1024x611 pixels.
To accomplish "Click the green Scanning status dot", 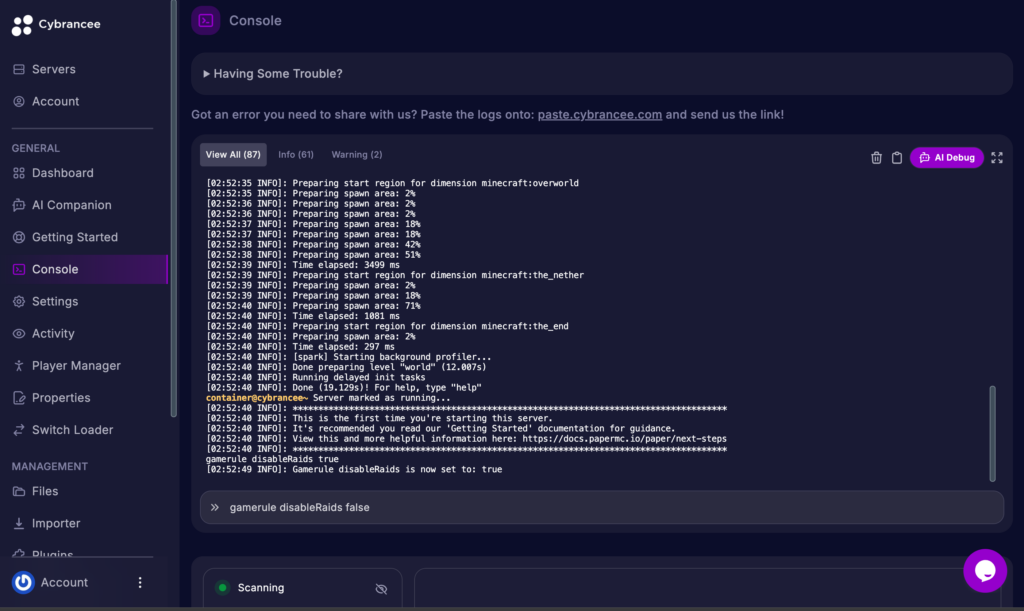I will pyautogui.click(x=223, y=588).
